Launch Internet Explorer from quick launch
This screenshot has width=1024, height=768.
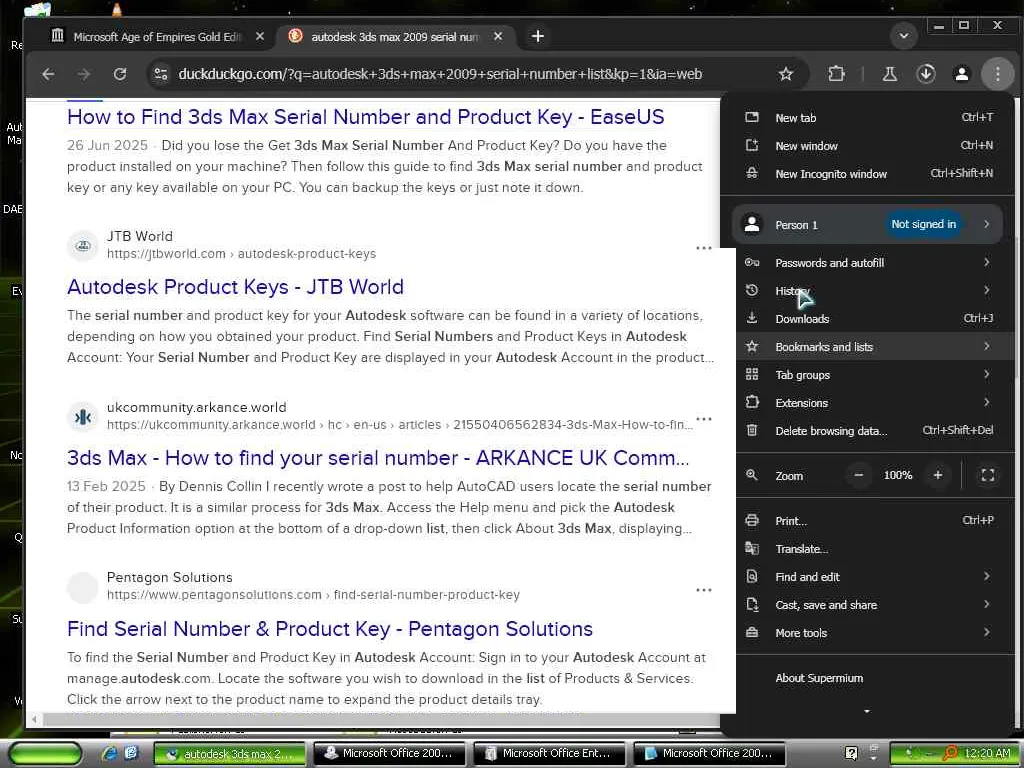click(x=109, y=753)
